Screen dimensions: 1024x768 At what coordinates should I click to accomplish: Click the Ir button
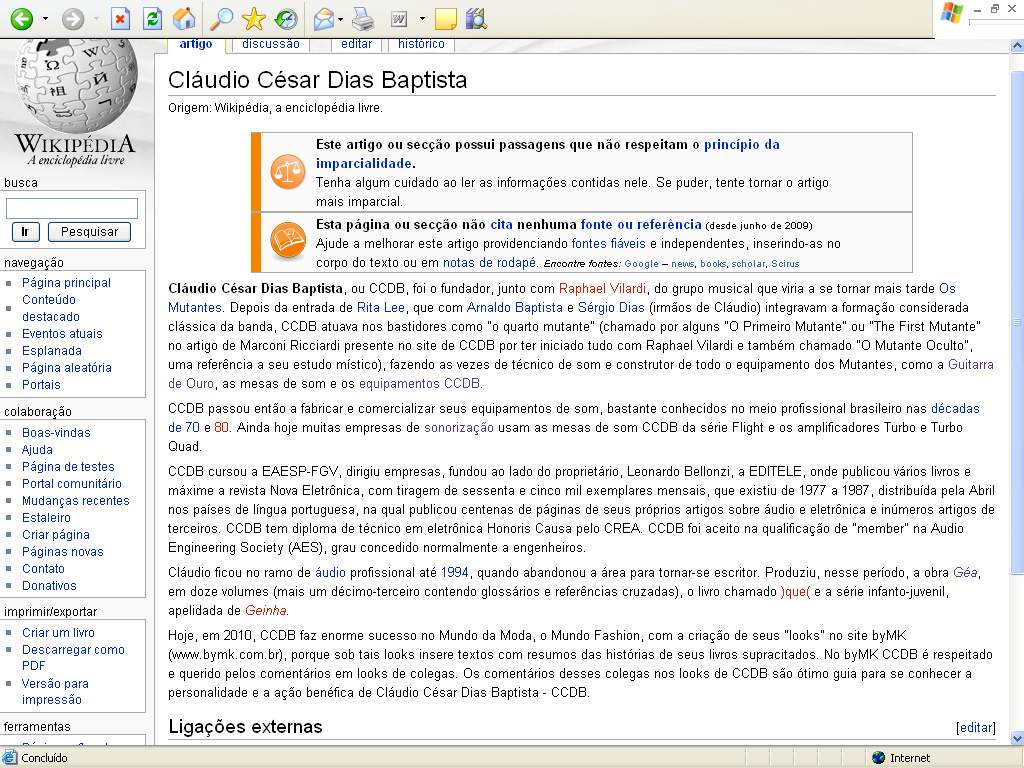25,232
